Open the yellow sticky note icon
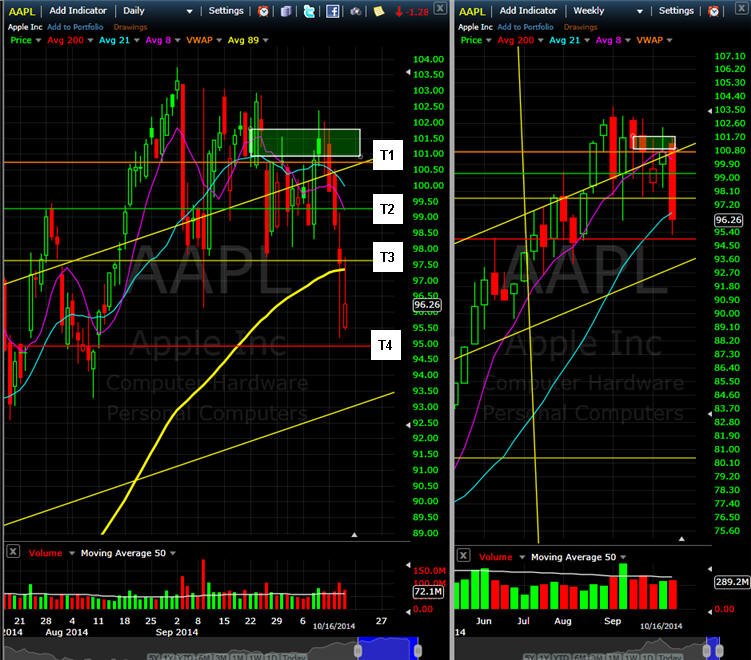Viewport: 751px width, 660px height. click(379, 11)
